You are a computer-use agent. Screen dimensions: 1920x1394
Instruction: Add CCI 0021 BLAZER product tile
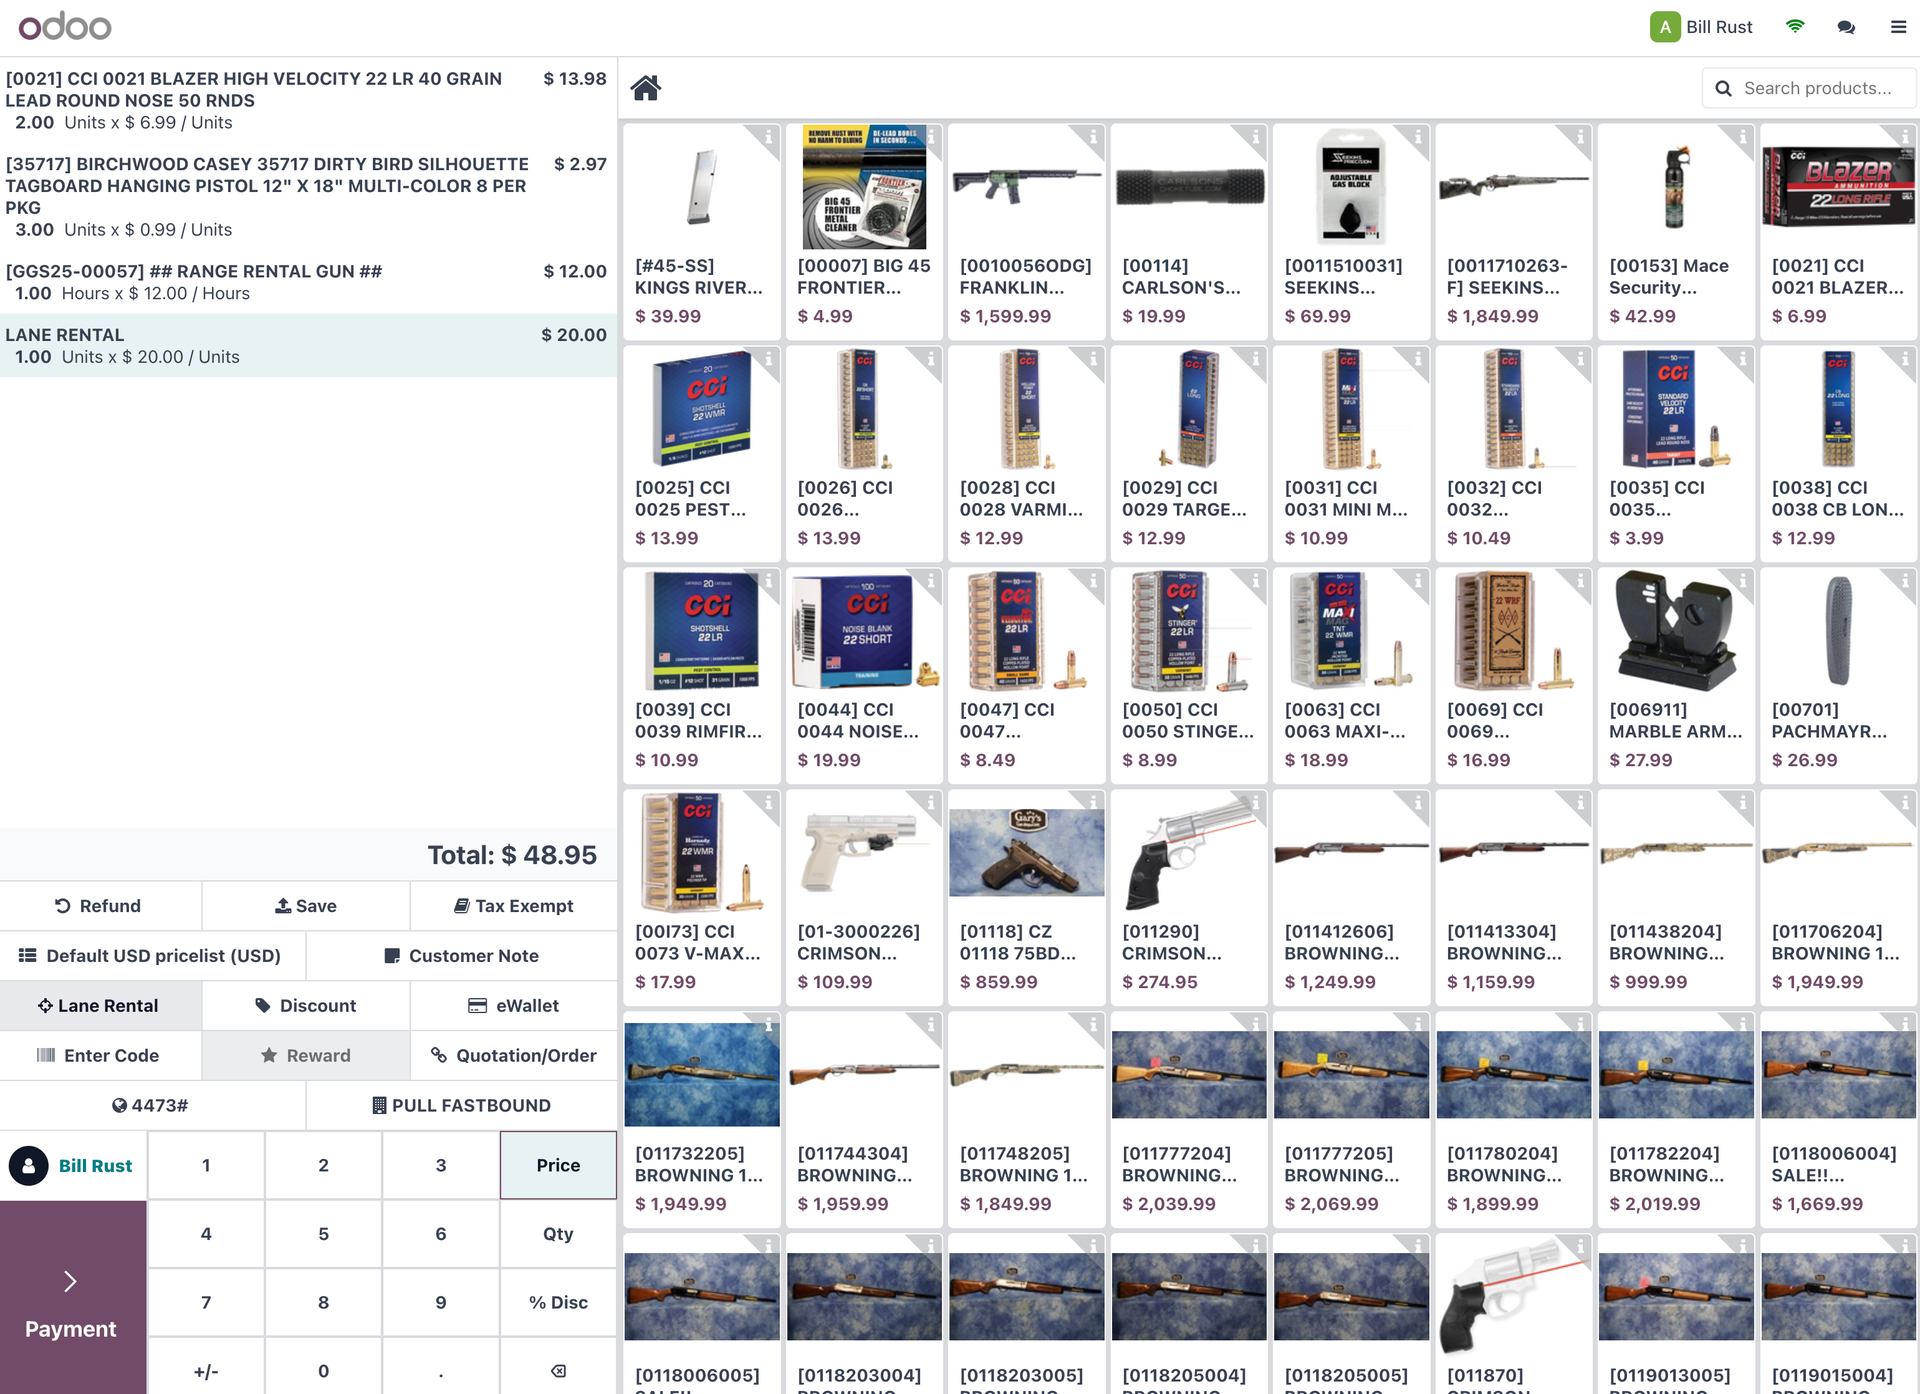[x=1839, y=232]
